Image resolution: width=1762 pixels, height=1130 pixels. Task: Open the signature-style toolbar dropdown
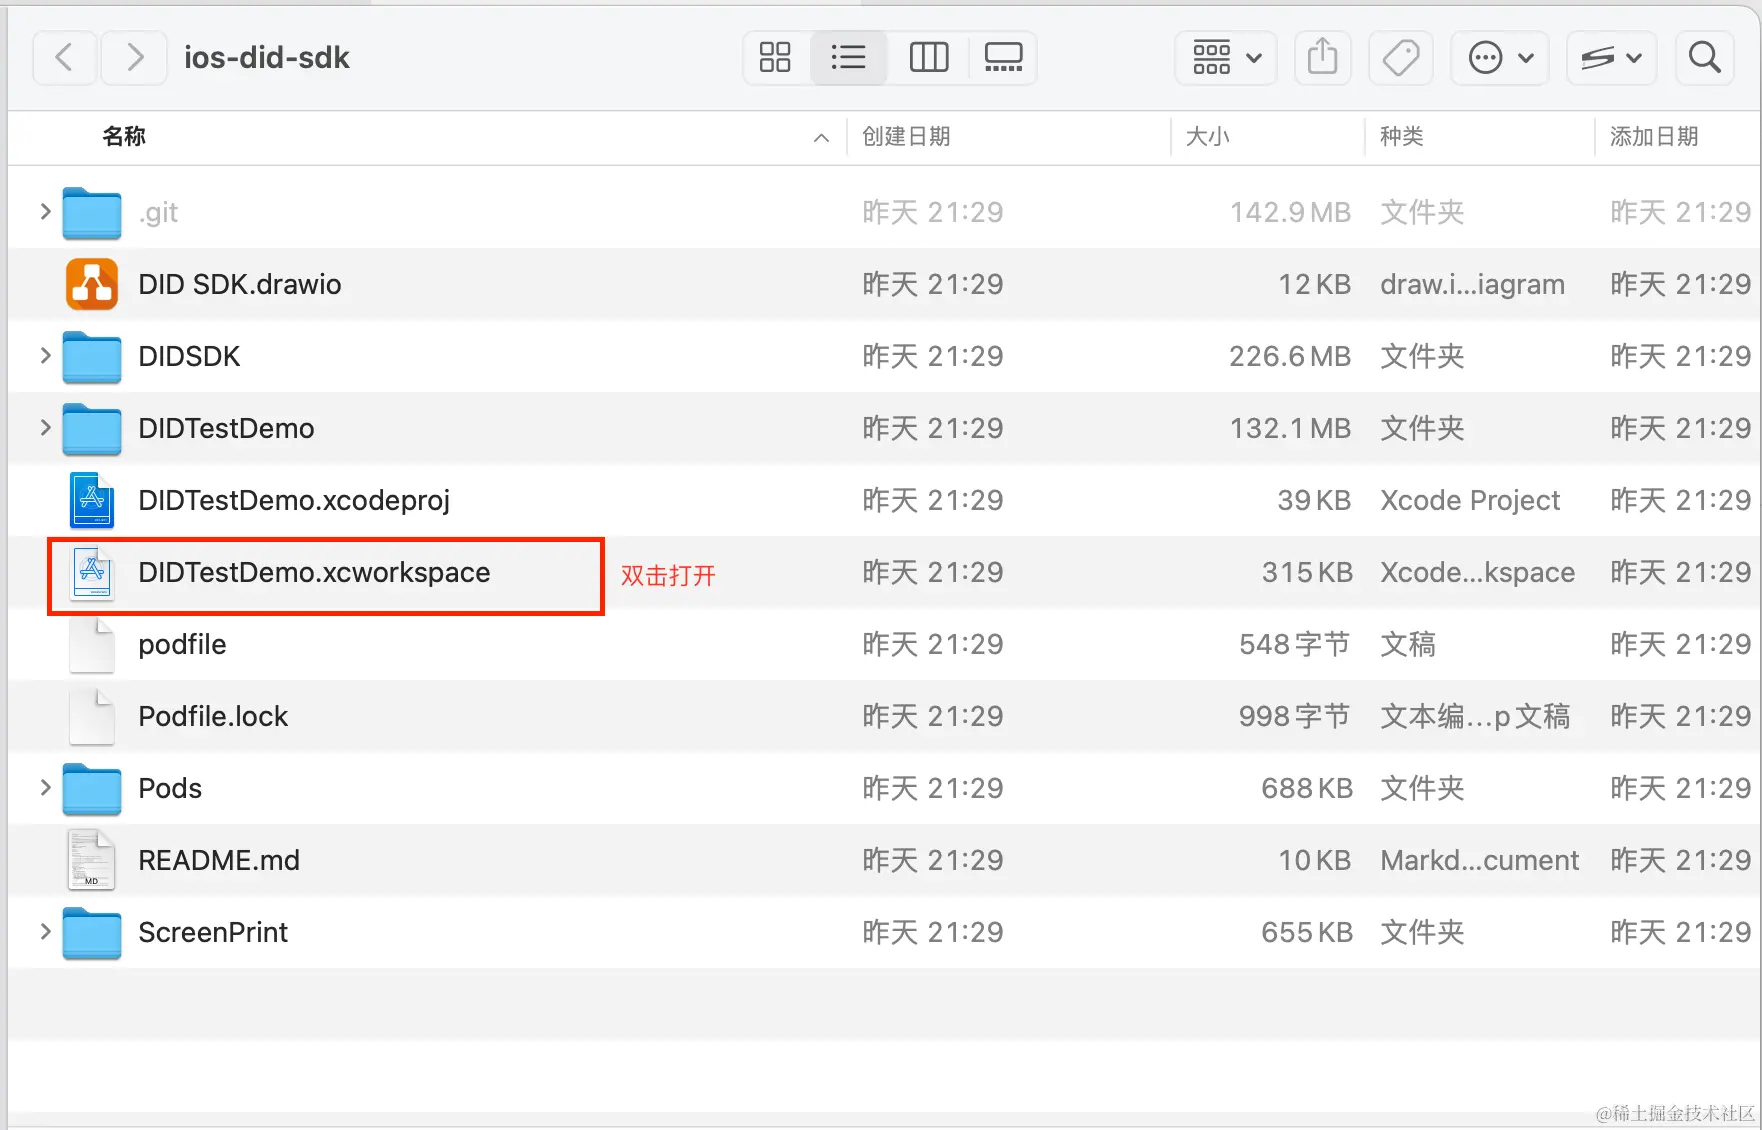click(x=1611, y=57)
